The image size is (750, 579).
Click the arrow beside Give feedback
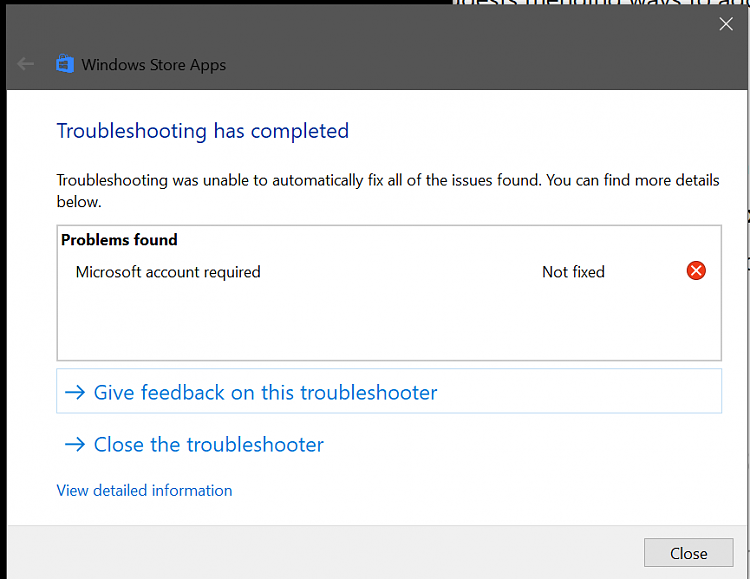75,392
